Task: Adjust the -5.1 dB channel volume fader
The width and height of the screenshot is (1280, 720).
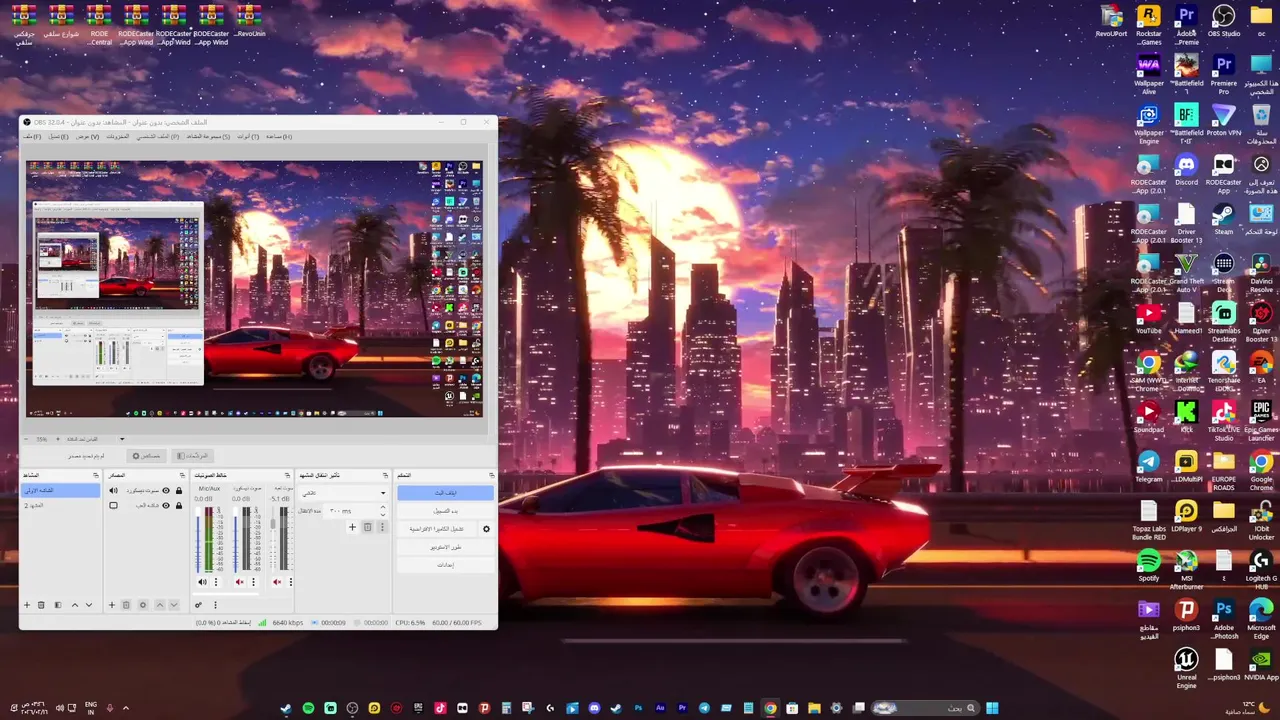Action: [x=273, y=540]
